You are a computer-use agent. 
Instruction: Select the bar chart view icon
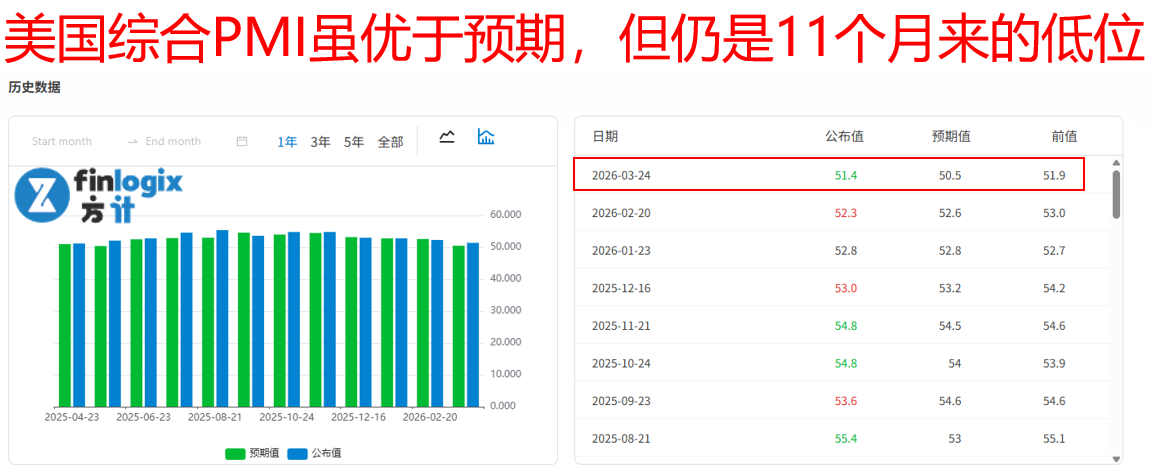486,137
